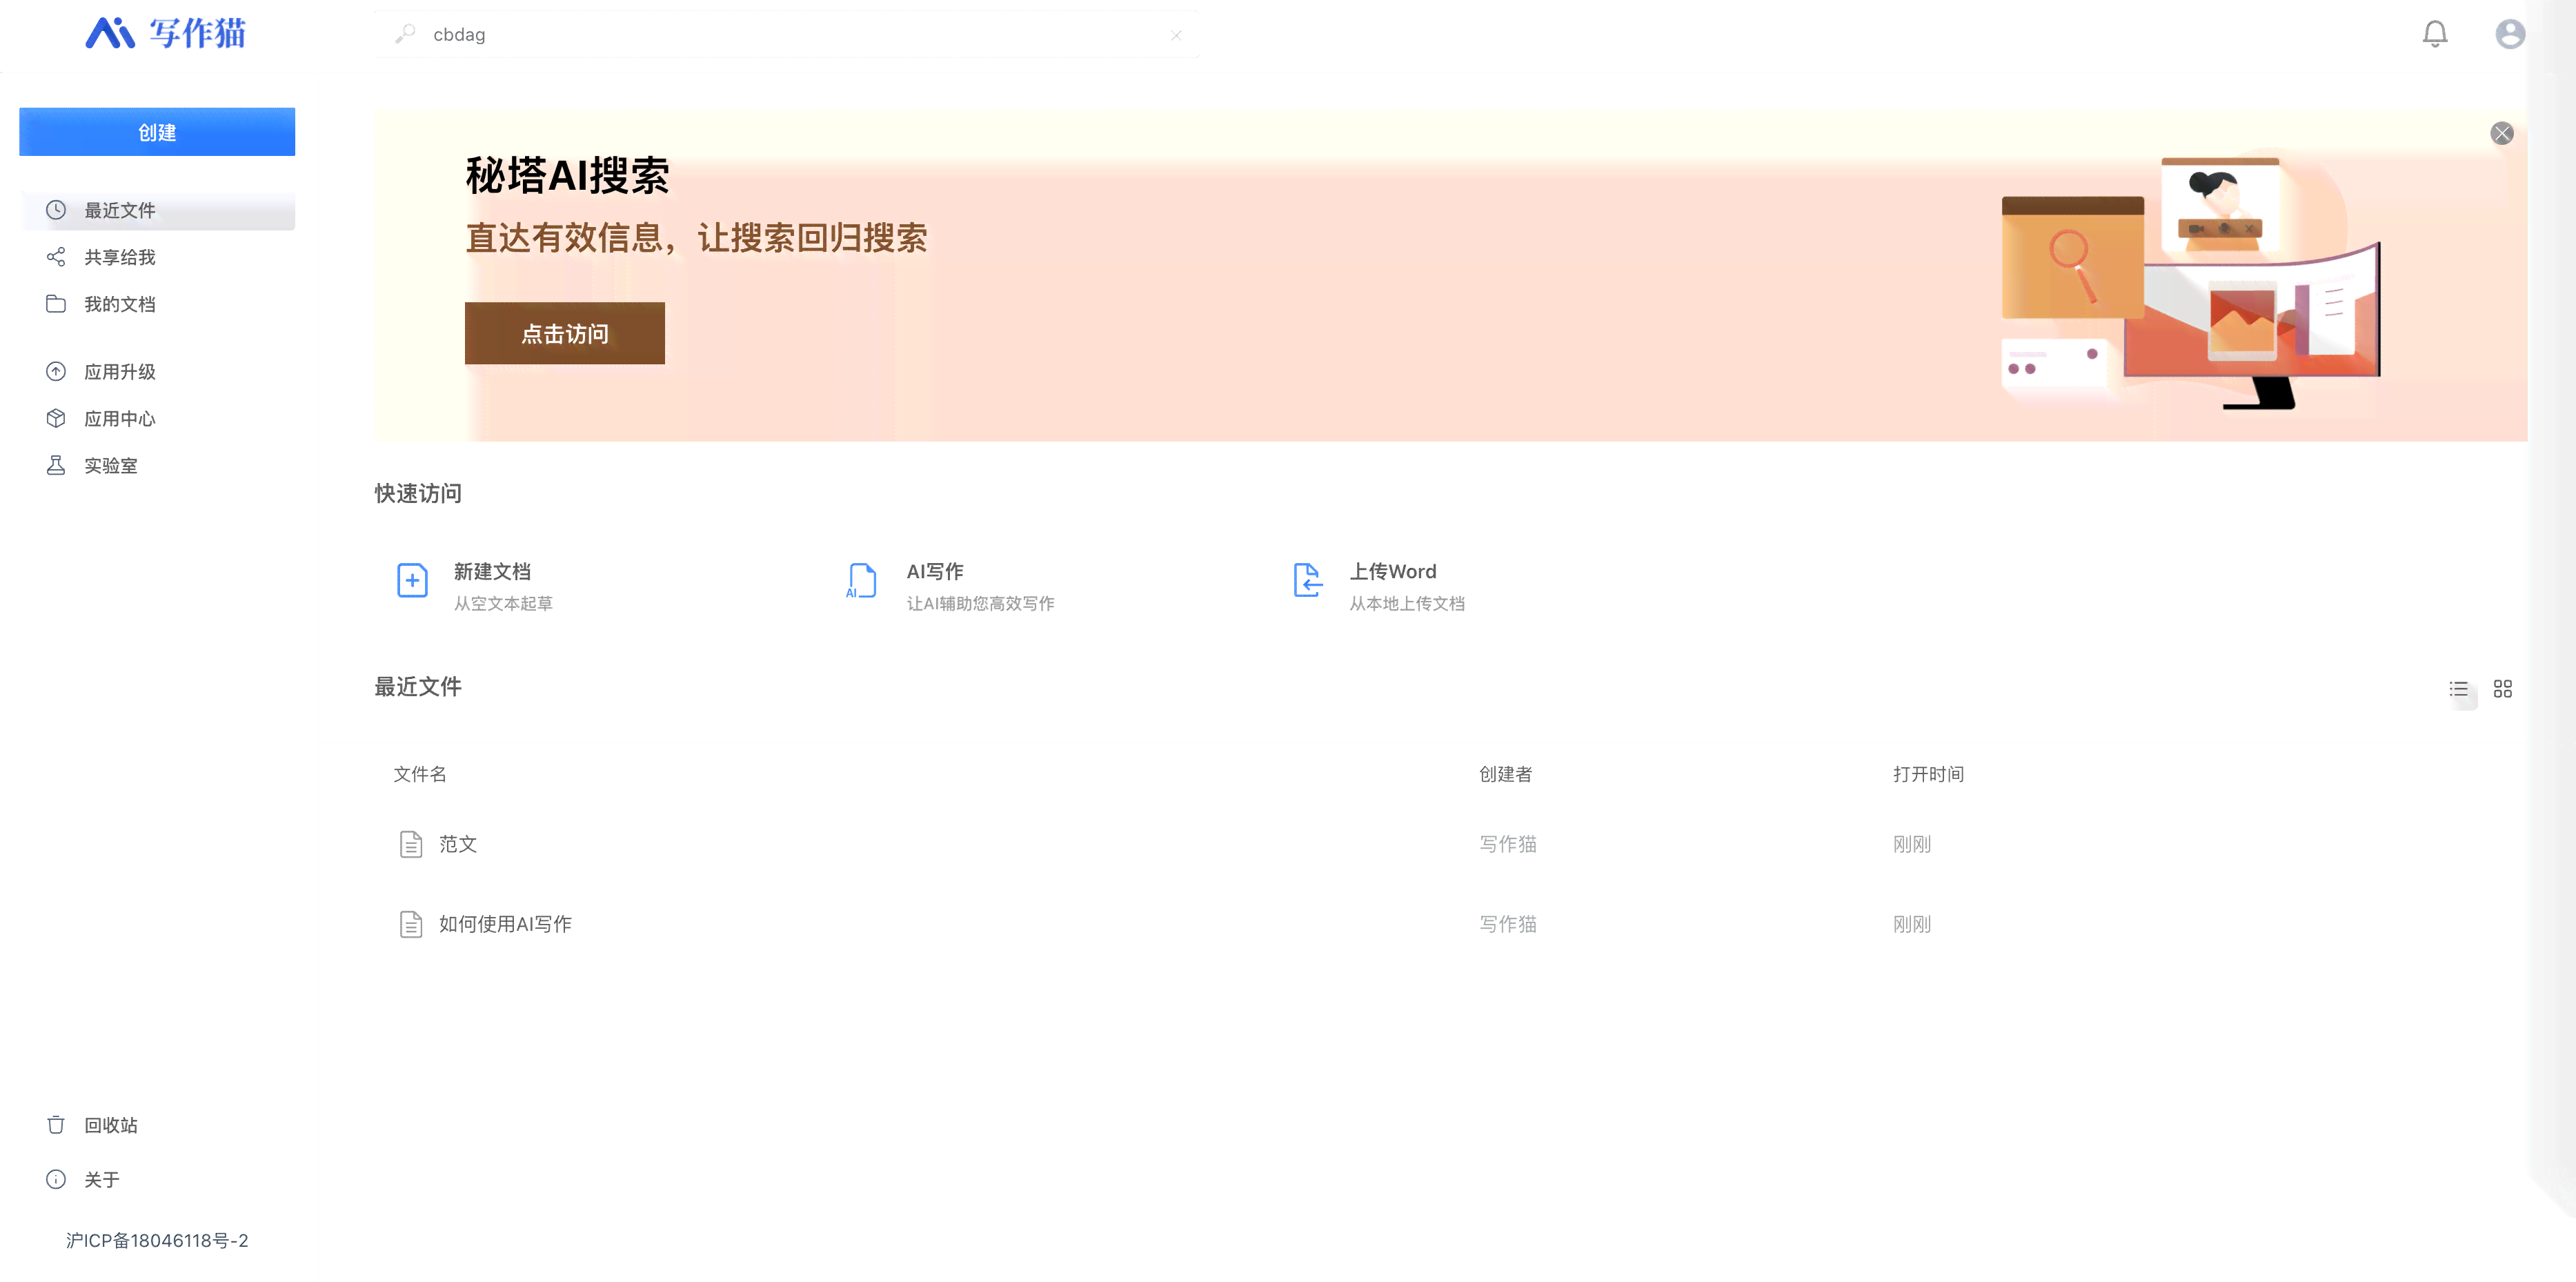The image size is (2576, 1282).
Task: Click the 文件名 column header
Action: tap(420, 774)
